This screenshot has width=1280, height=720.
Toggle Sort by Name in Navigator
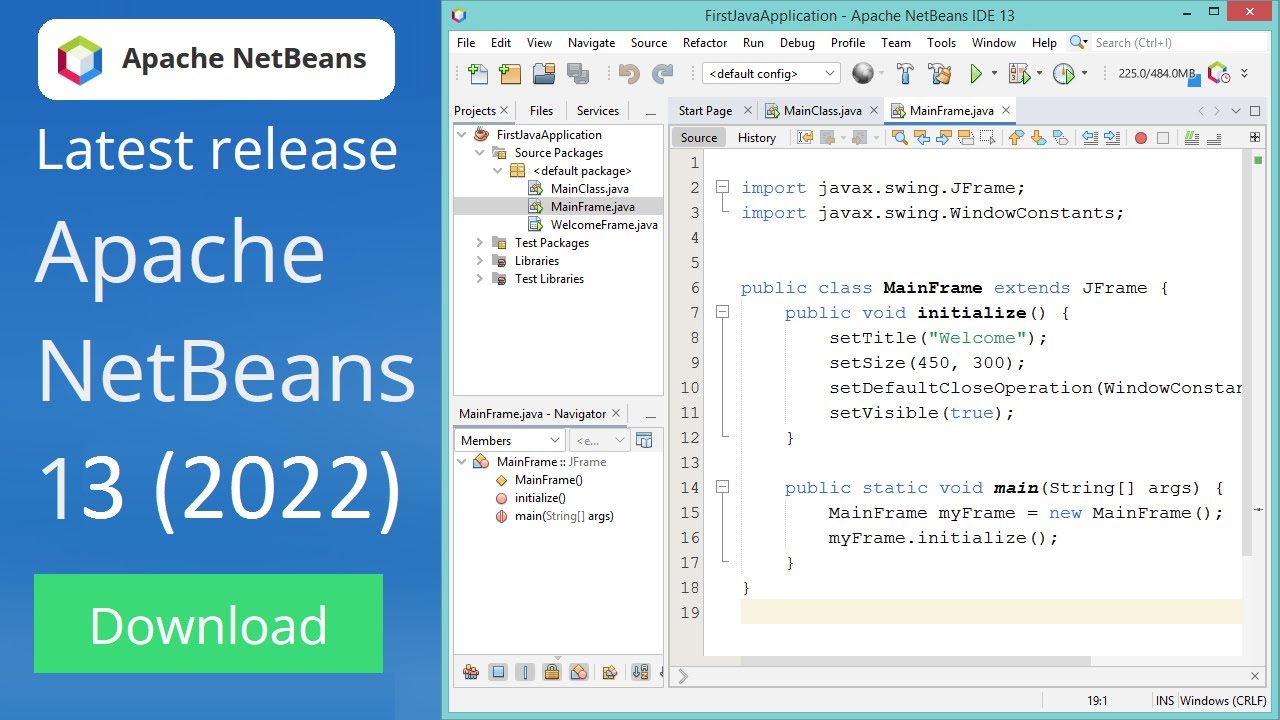click(640, 672)
